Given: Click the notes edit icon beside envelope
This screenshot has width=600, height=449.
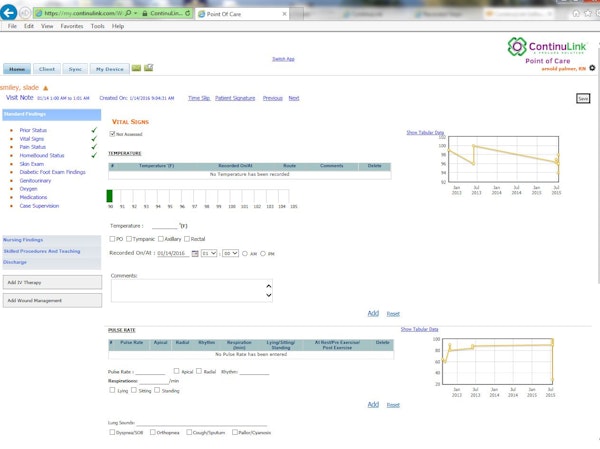Looking at the screenshot, I should (148, 68).
